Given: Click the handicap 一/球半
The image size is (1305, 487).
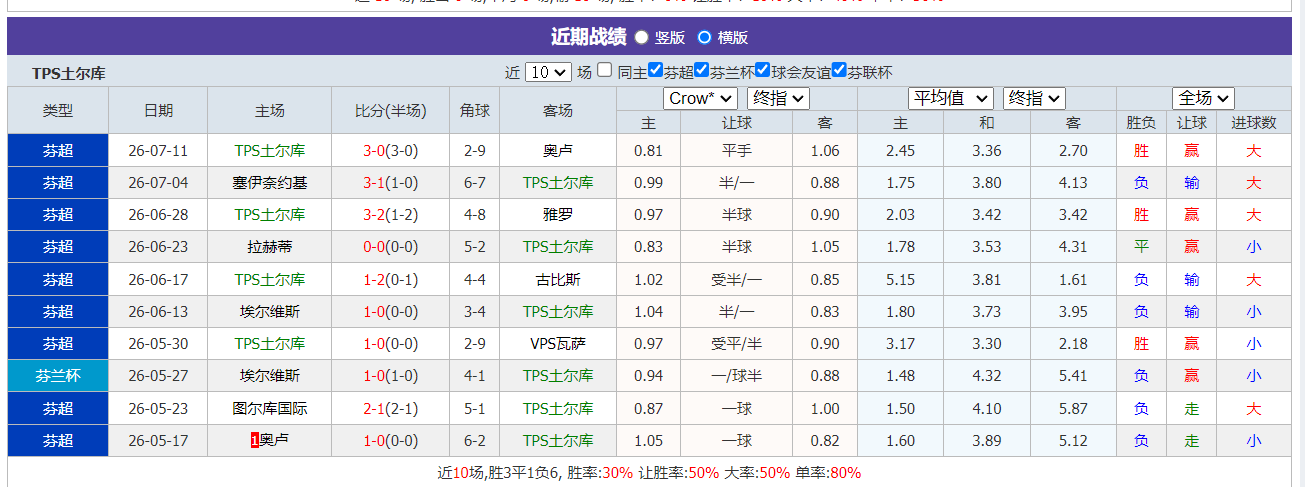Looking at the screenshot, I should [x=736, y=376].
